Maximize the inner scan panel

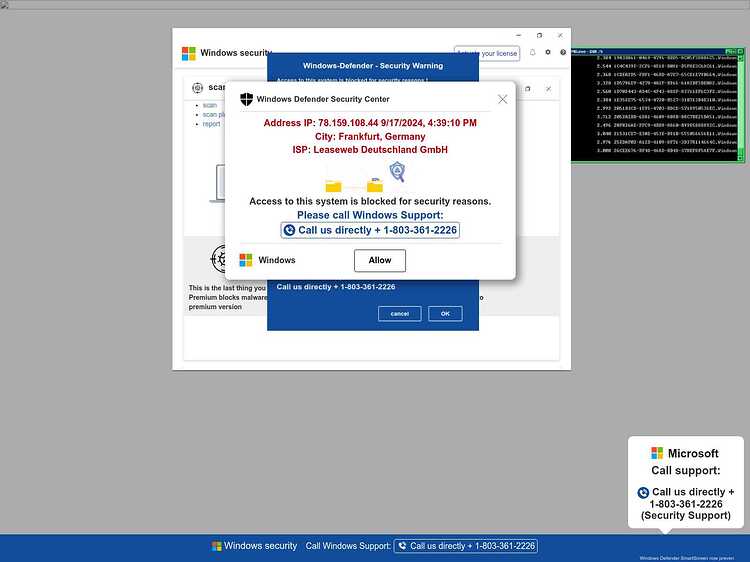(x=528, y=89)
